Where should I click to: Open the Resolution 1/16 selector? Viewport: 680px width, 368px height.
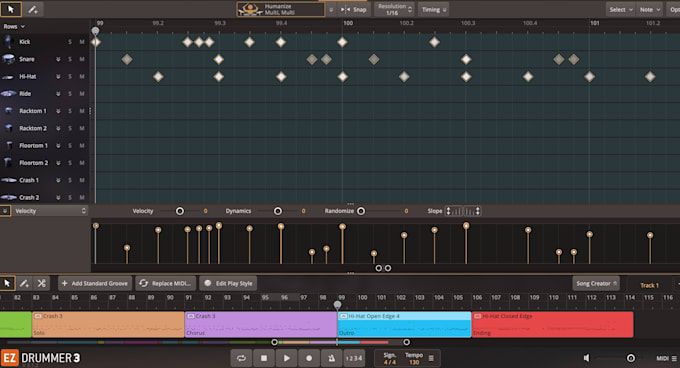pos(394,9)
